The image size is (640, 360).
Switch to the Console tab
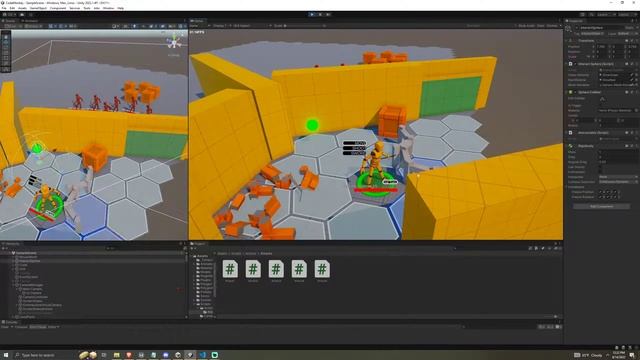11,322
